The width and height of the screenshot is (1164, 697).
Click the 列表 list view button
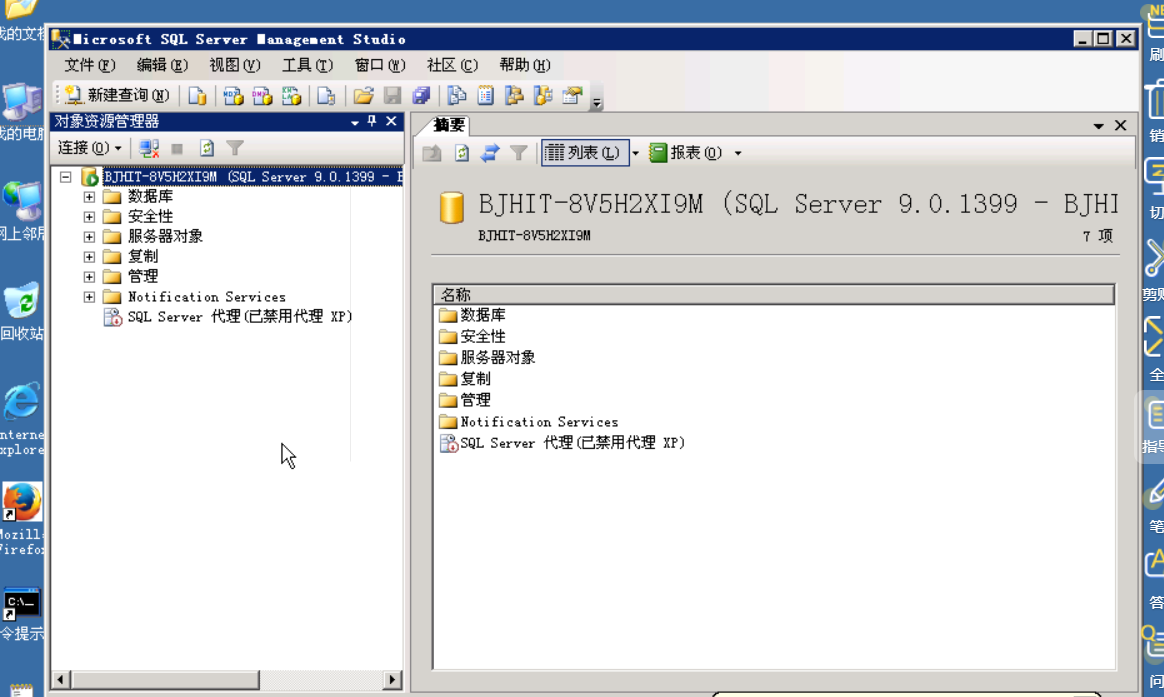(x=584, y=153)
